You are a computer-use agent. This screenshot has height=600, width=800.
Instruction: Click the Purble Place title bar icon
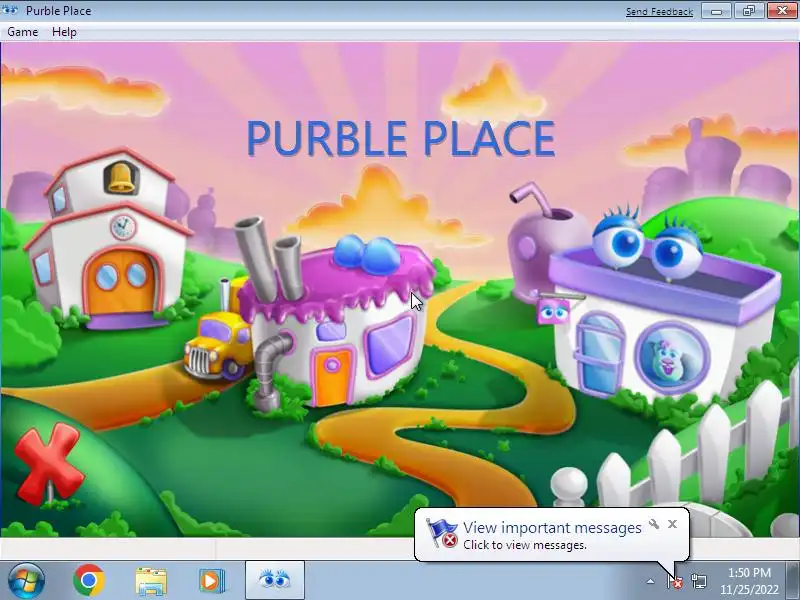[10, 10]
